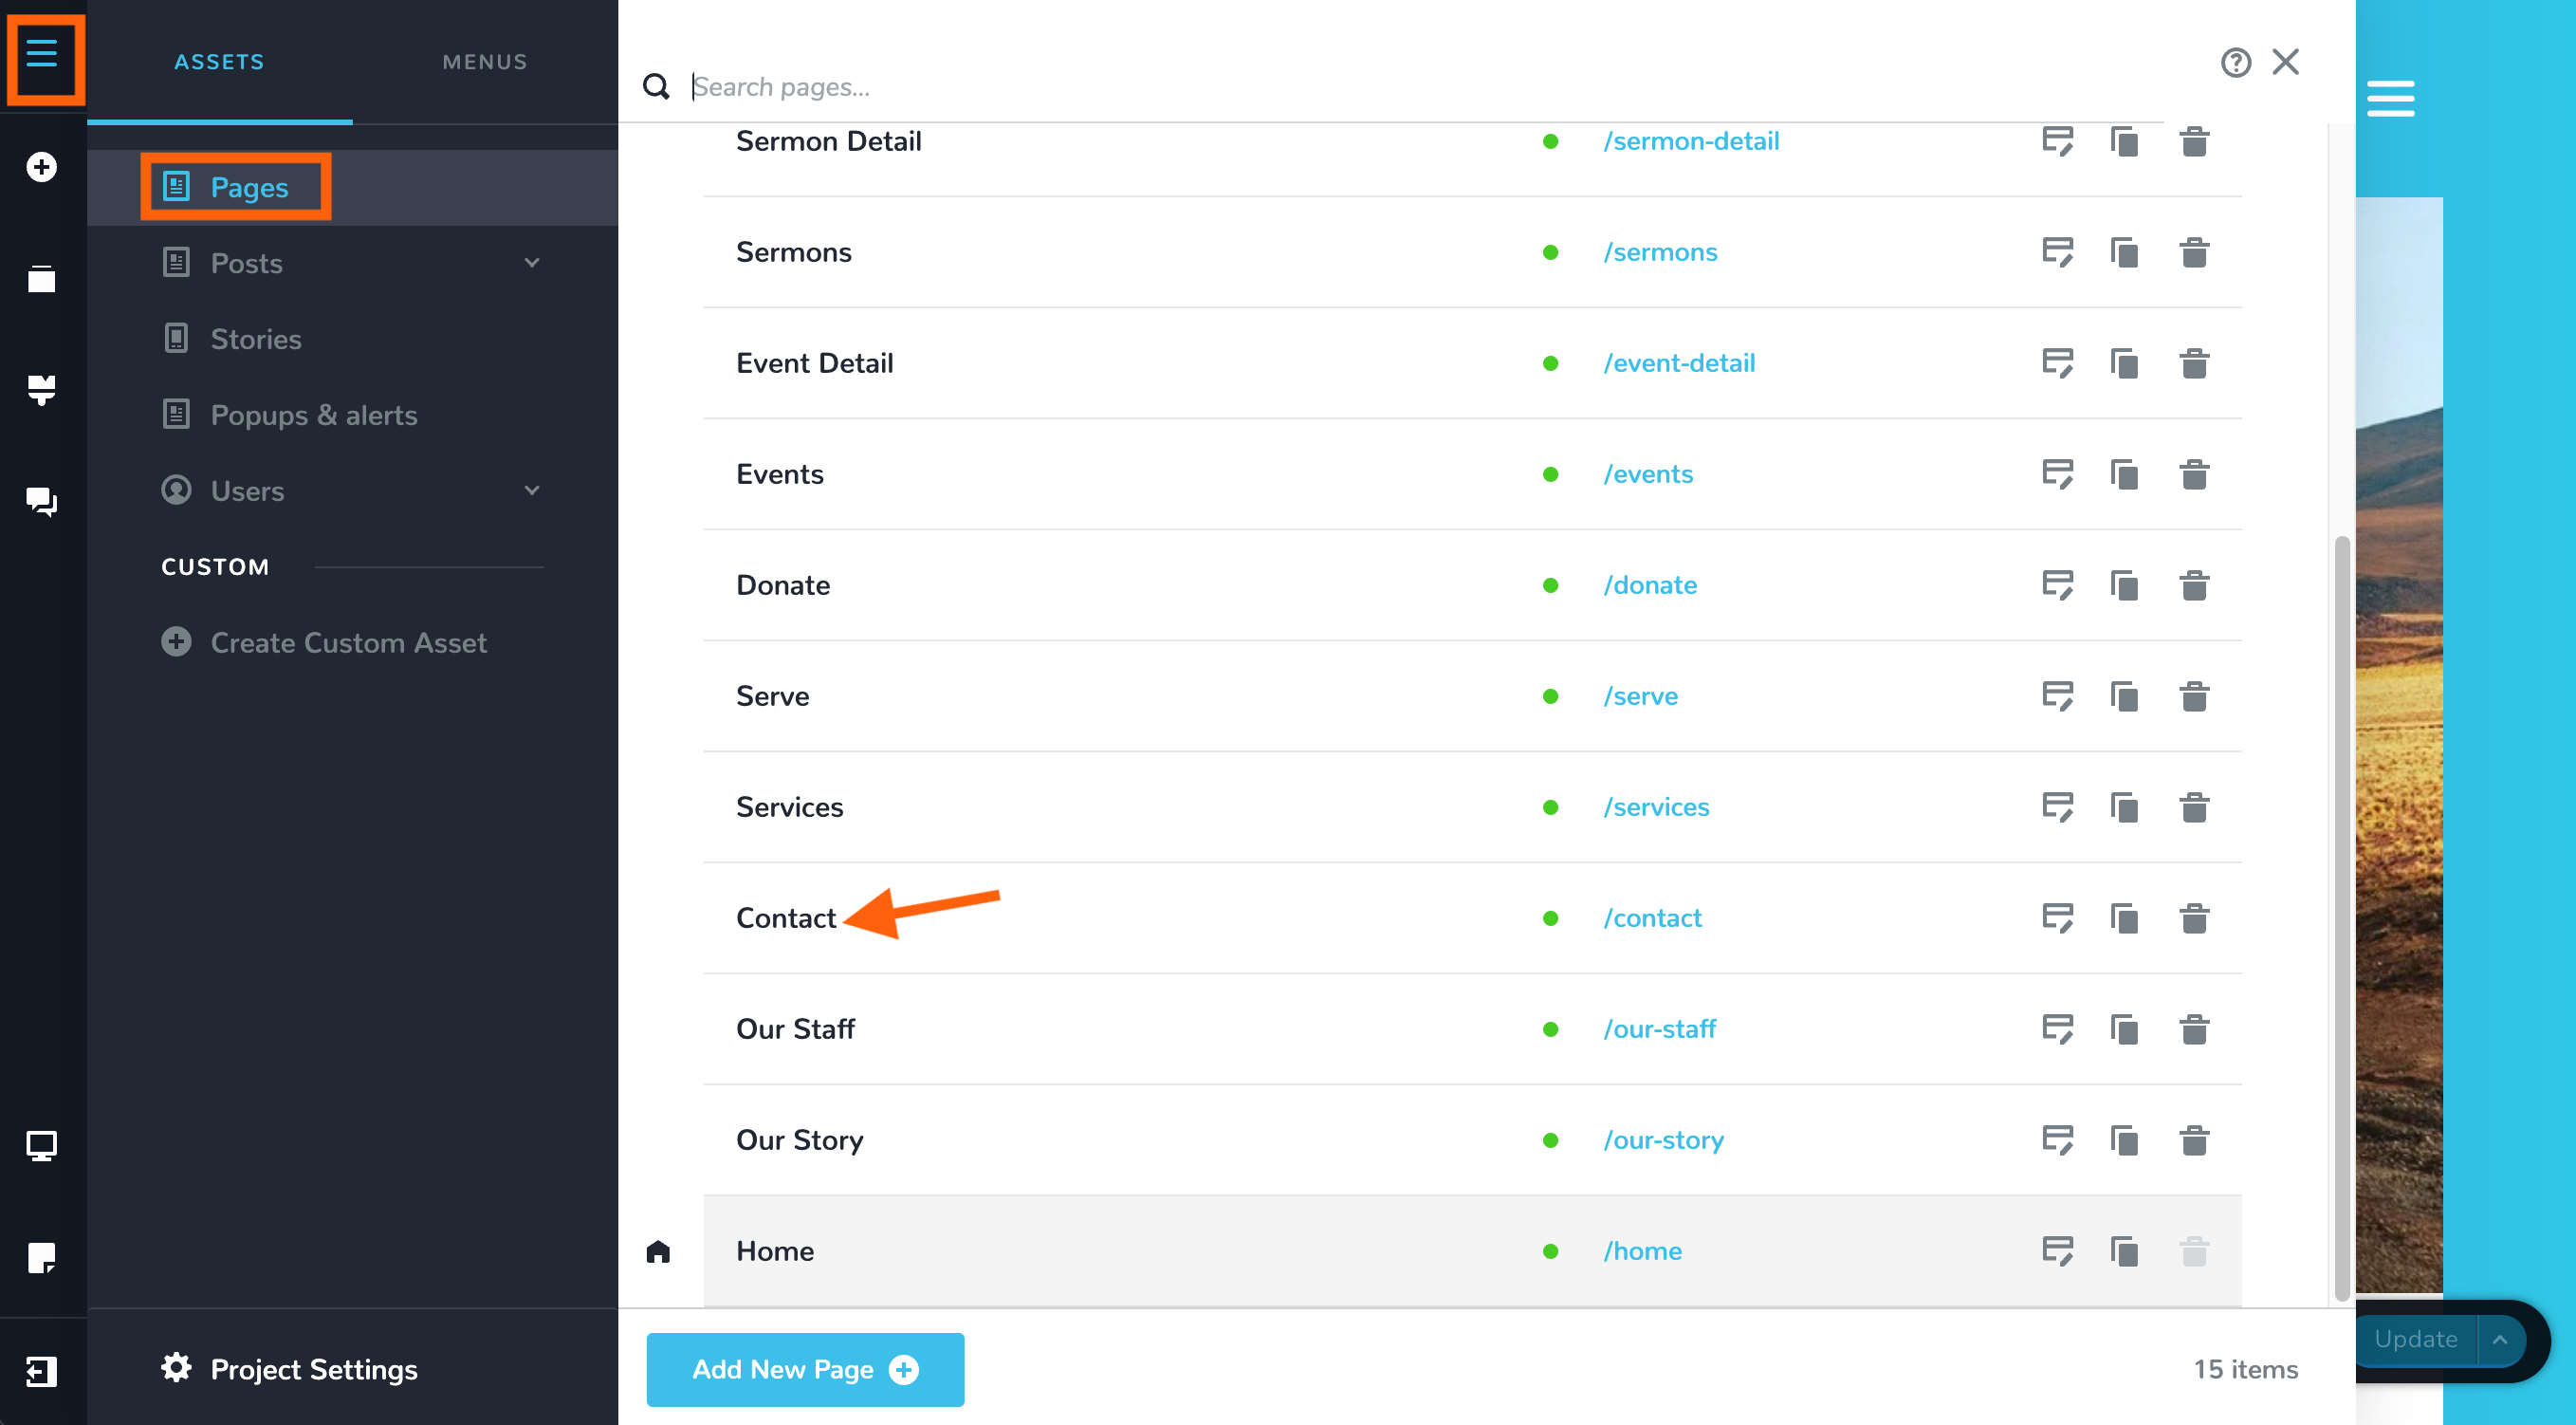This screenshot has height=1425, width=2576.
Task: Delete the Donate page
Action: (x=2194, y=585)
